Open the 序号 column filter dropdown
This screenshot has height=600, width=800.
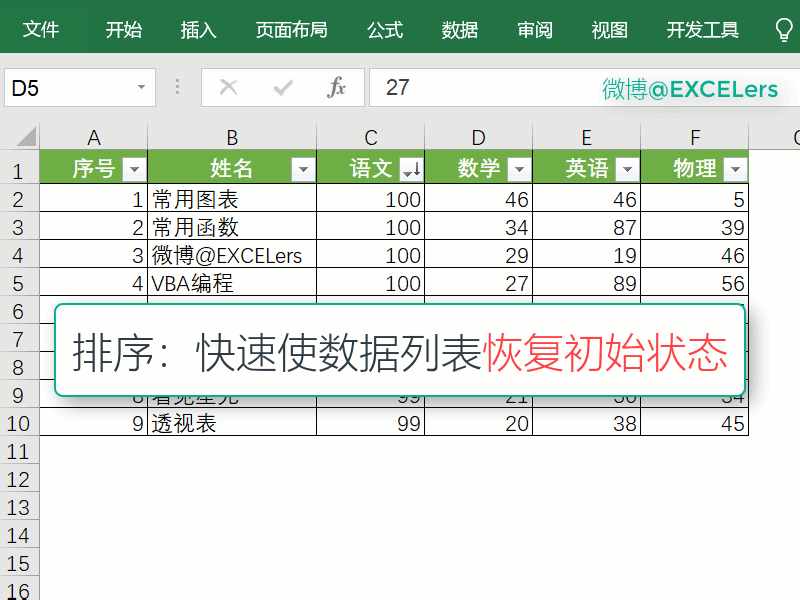click(133, 169)
